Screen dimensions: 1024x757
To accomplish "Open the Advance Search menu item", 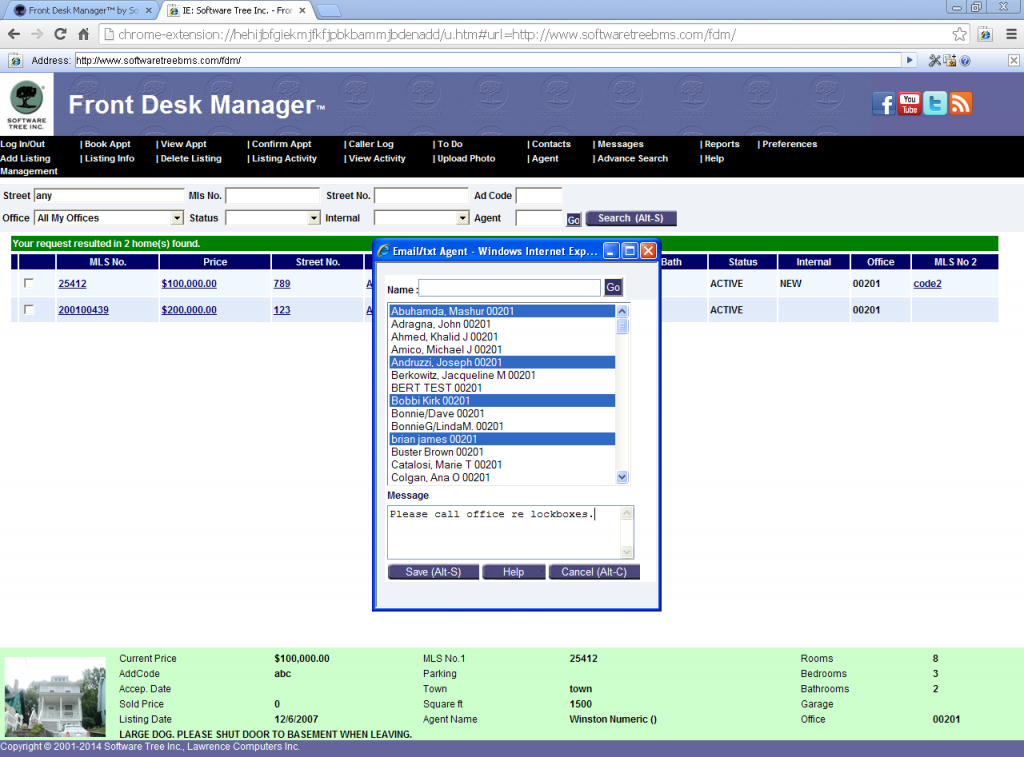I will click(x=631, y=159).
